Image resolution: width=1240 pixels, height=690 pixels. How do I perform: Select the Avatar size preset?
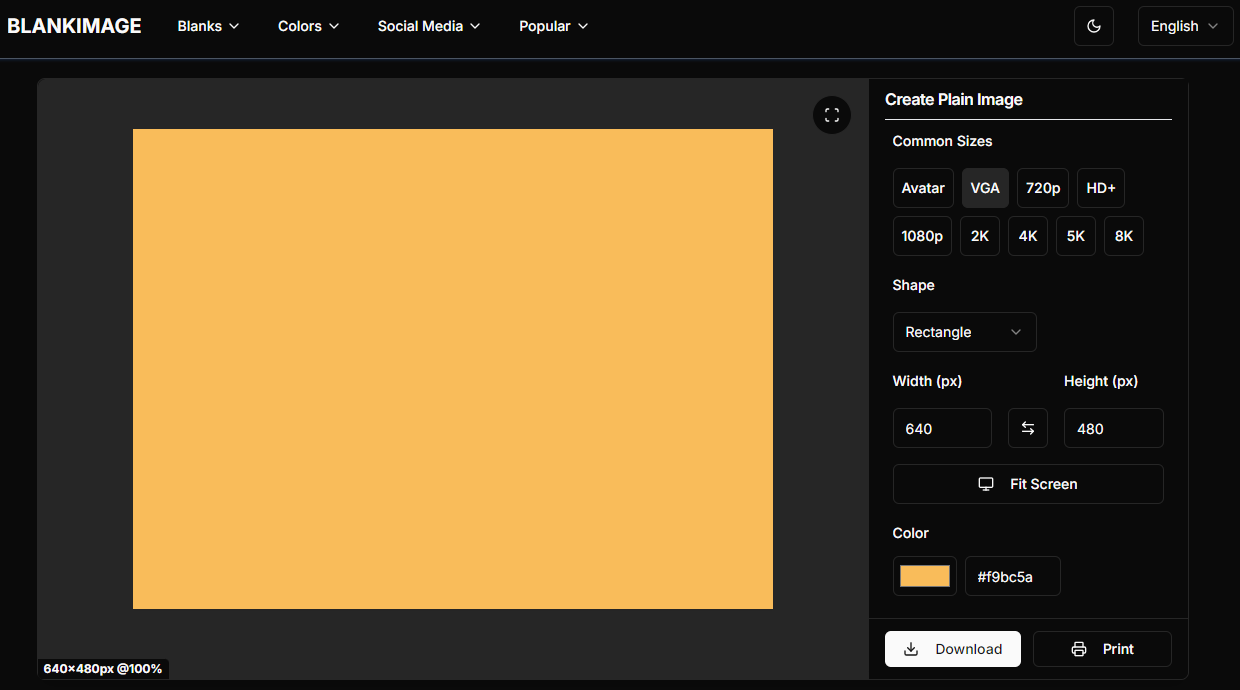point(923,188)
